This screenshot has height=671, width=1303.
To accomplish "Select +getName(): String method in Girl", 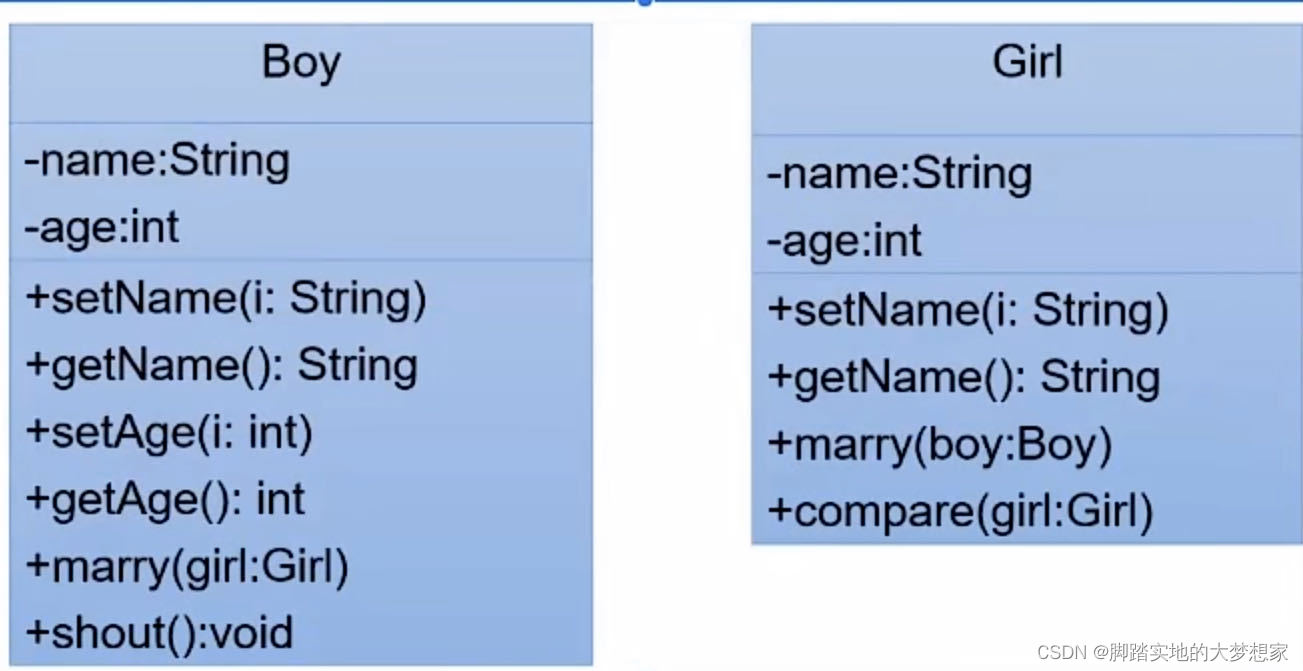I will click(x=963, y=378).
